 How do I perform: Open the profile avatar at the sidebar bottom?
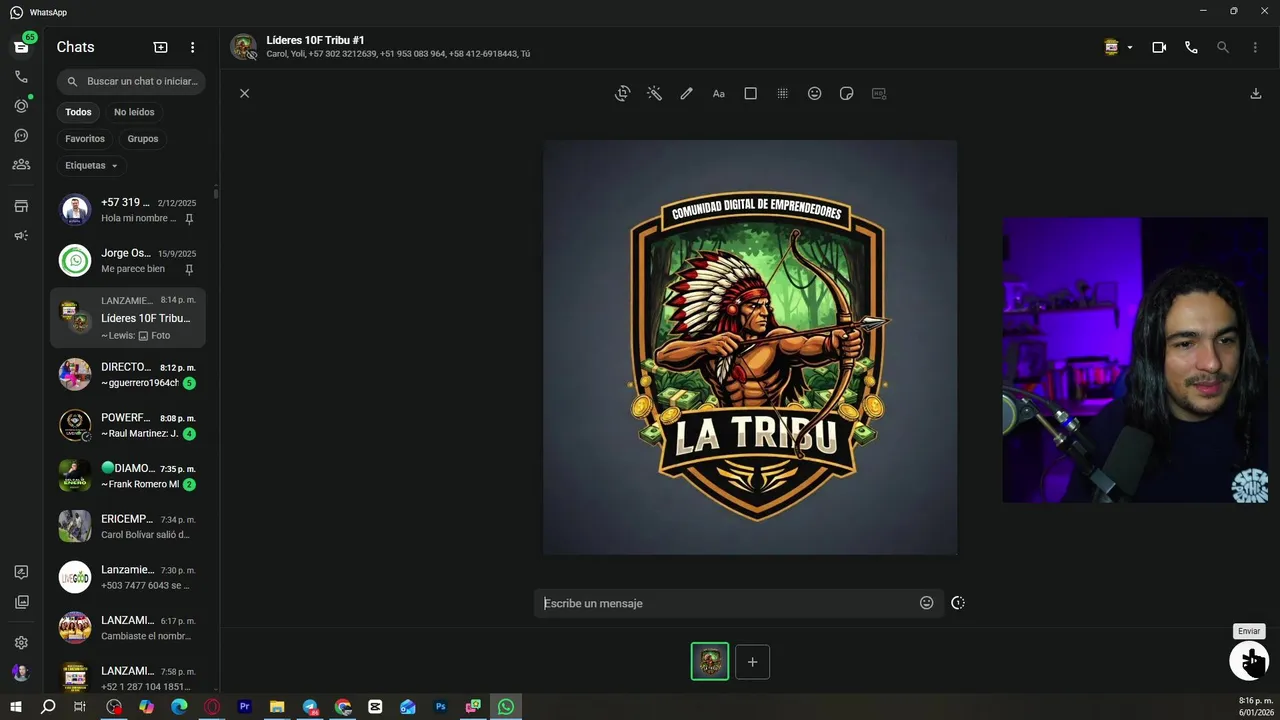pyautogui.click(x=21, y=673)
